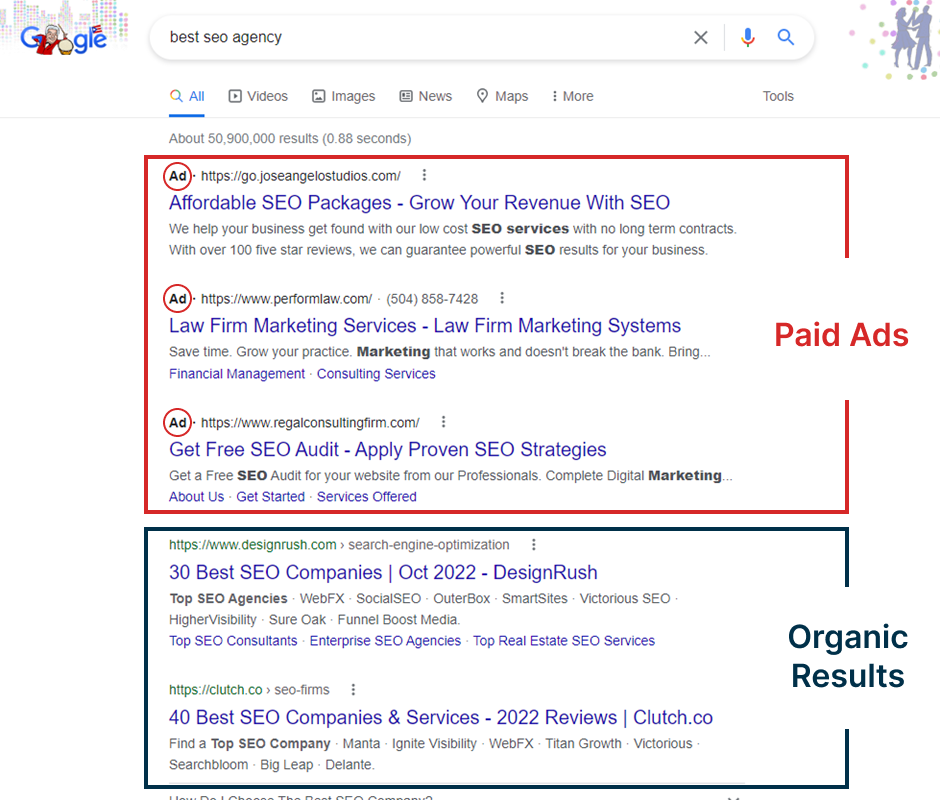The height and width of the screenshot is (800, 940).
Task: Follow the Consulting Services sitelink
Action: point(376,374)
